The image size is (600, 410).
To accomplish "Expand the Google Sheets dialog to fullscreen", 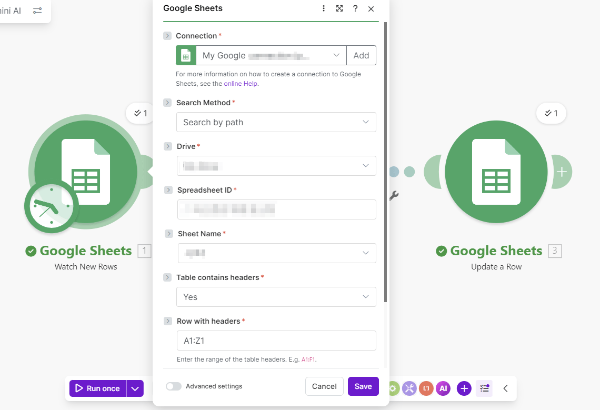I will pyautogui.click(x=339, y=8).
